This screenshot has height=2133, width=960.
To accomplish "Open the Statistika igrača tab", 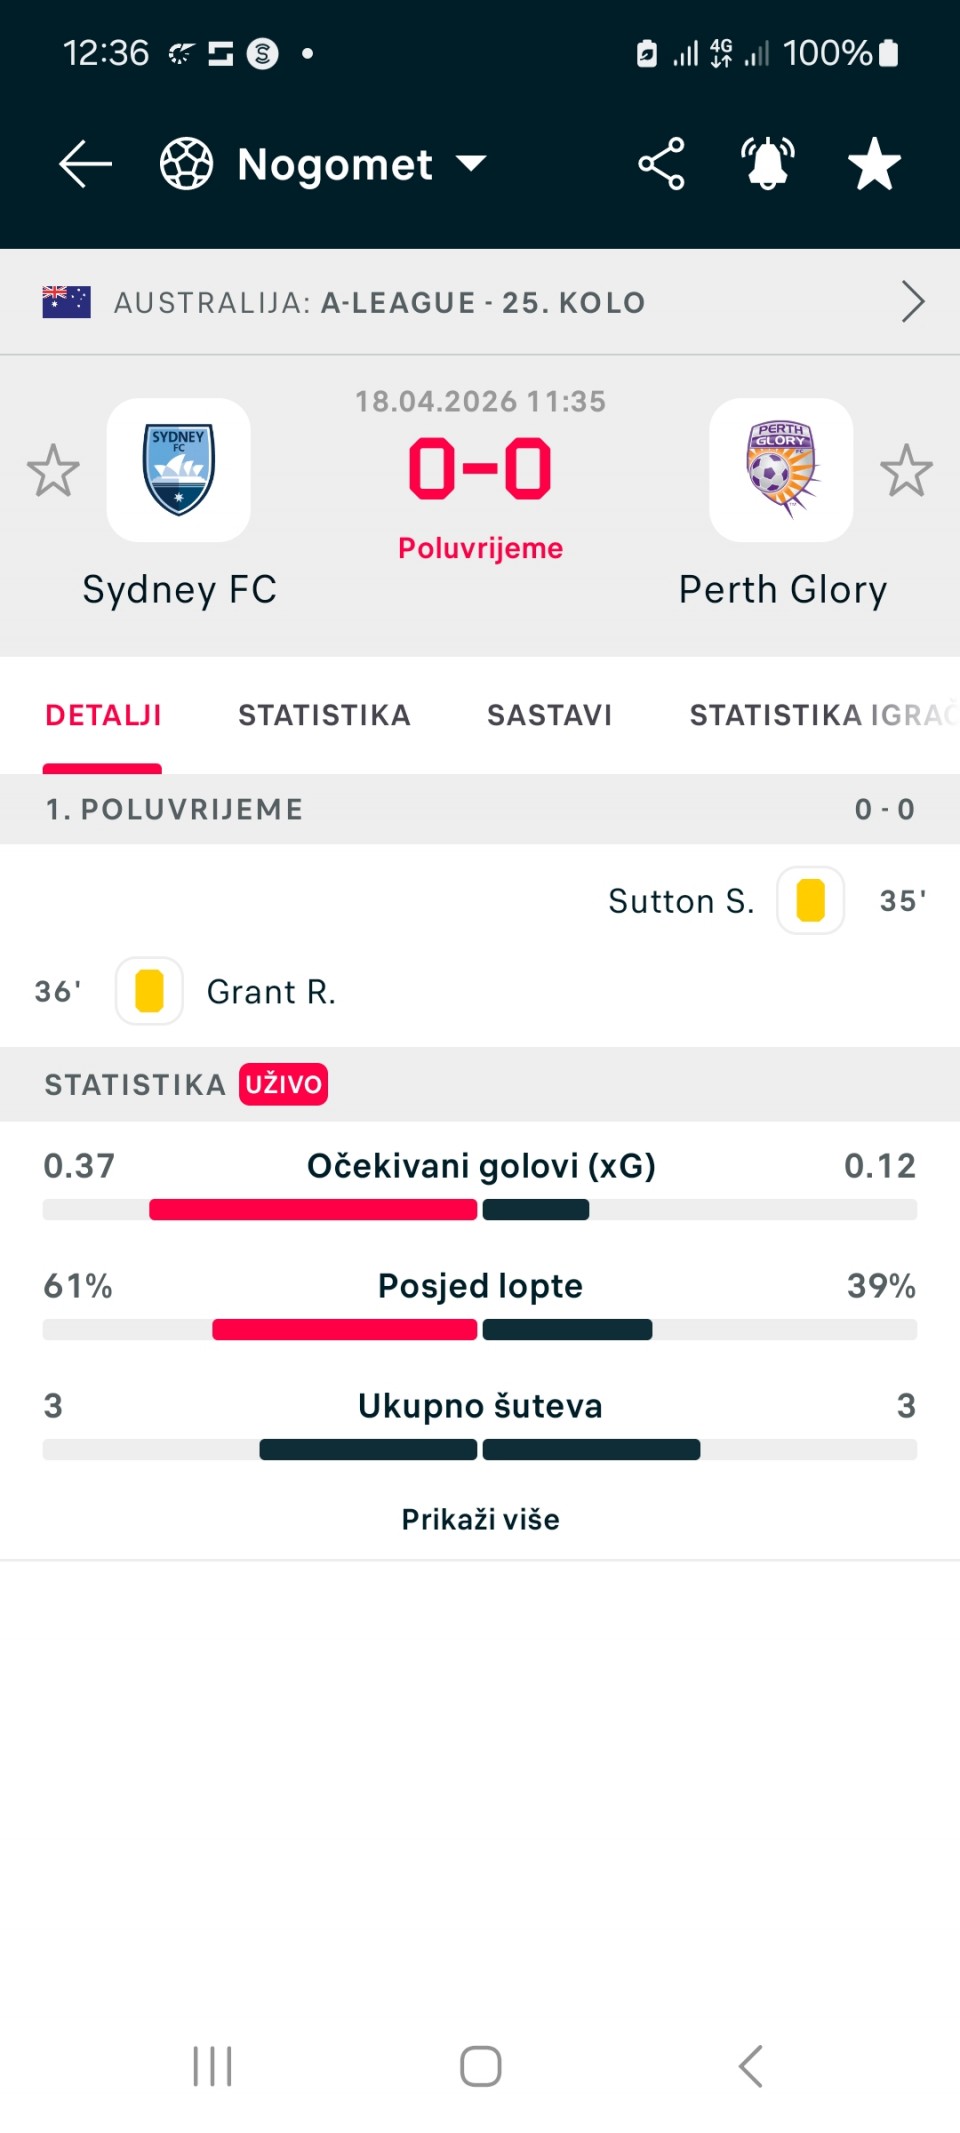I will click(x=820, y=715).
